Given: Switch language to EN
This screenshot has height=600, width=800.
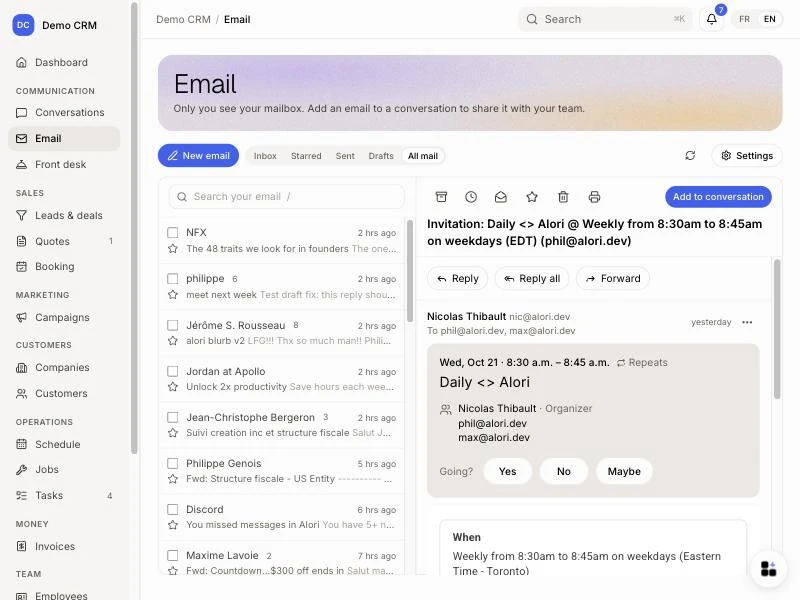Looking at the screenshot, I should pos(769,19).
